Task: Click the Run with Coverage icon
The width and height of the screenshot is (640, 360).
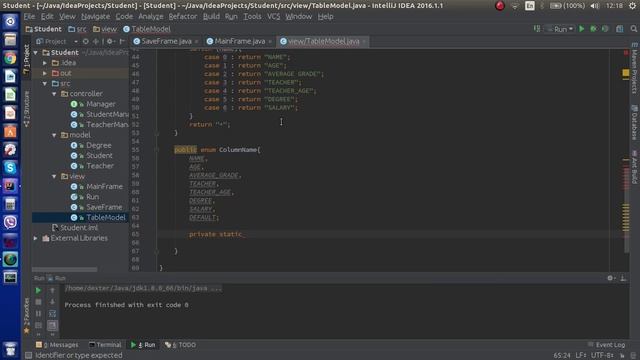Action: click(x=605, y=29)
